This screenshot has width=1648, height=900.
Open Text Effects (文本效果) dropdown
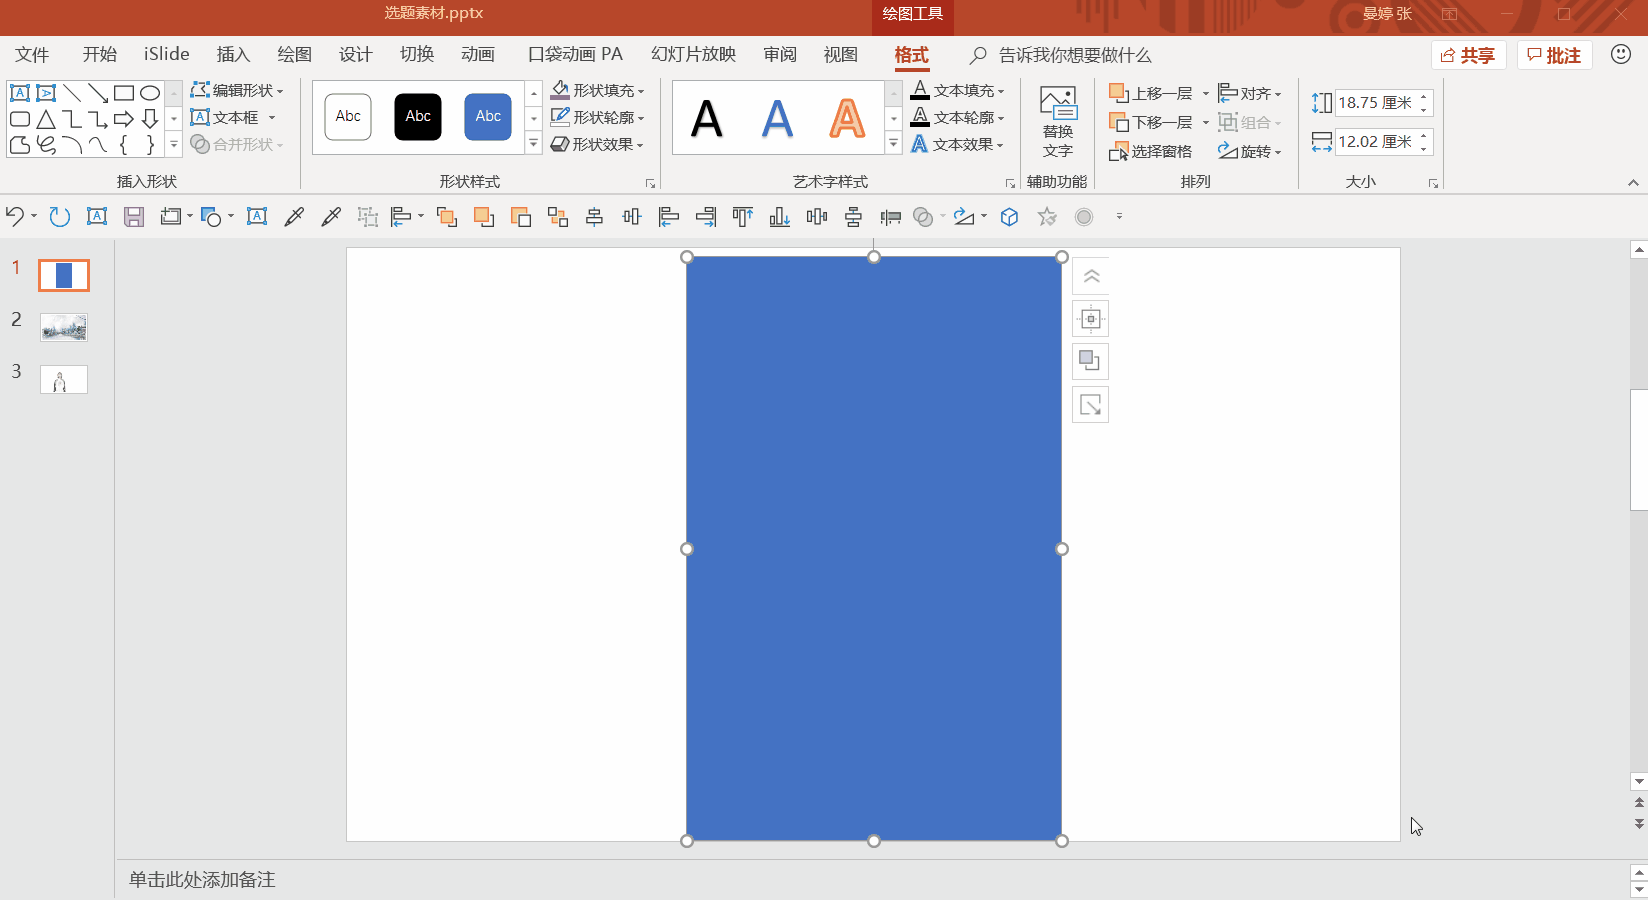(x=958, y=144)
